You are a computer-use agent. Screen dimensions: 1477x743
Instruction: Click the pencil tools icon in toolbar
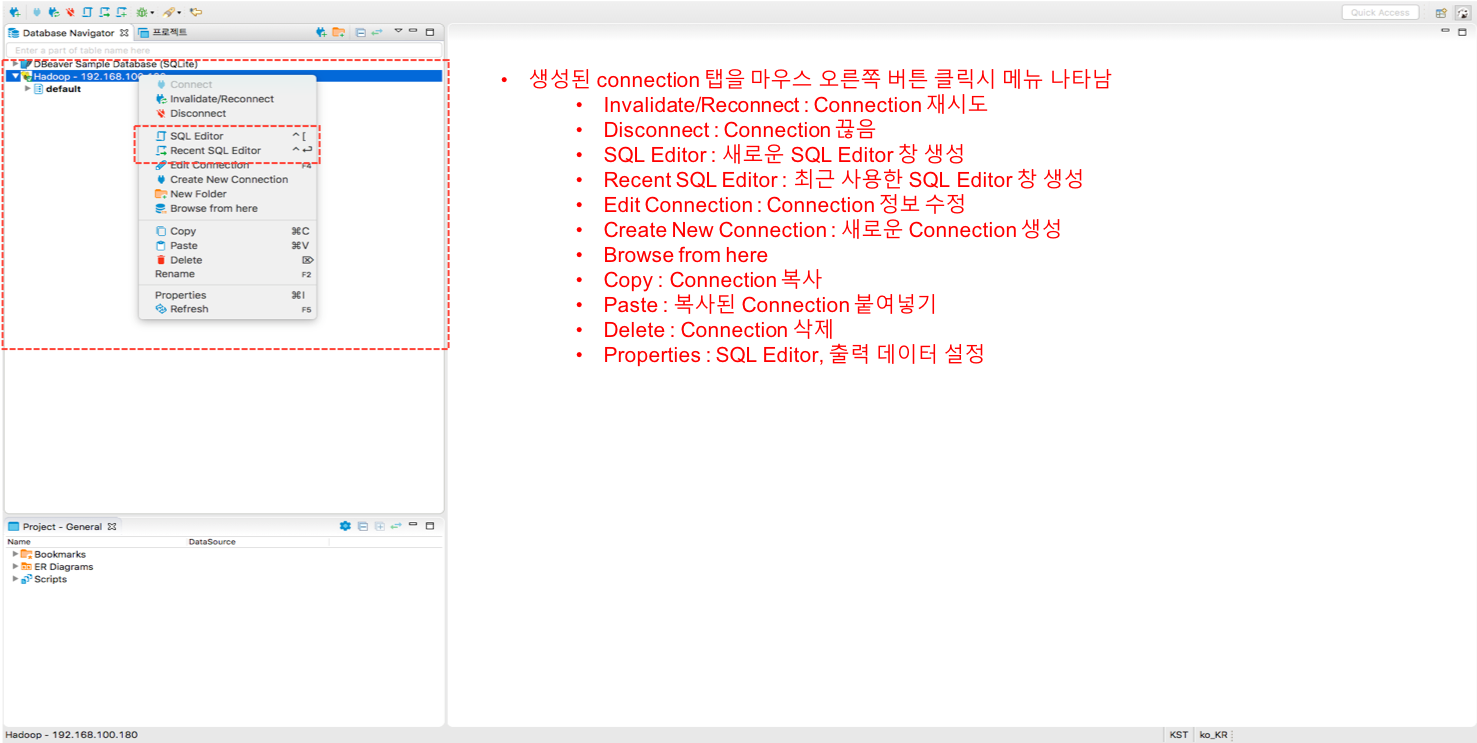(168, 12)
